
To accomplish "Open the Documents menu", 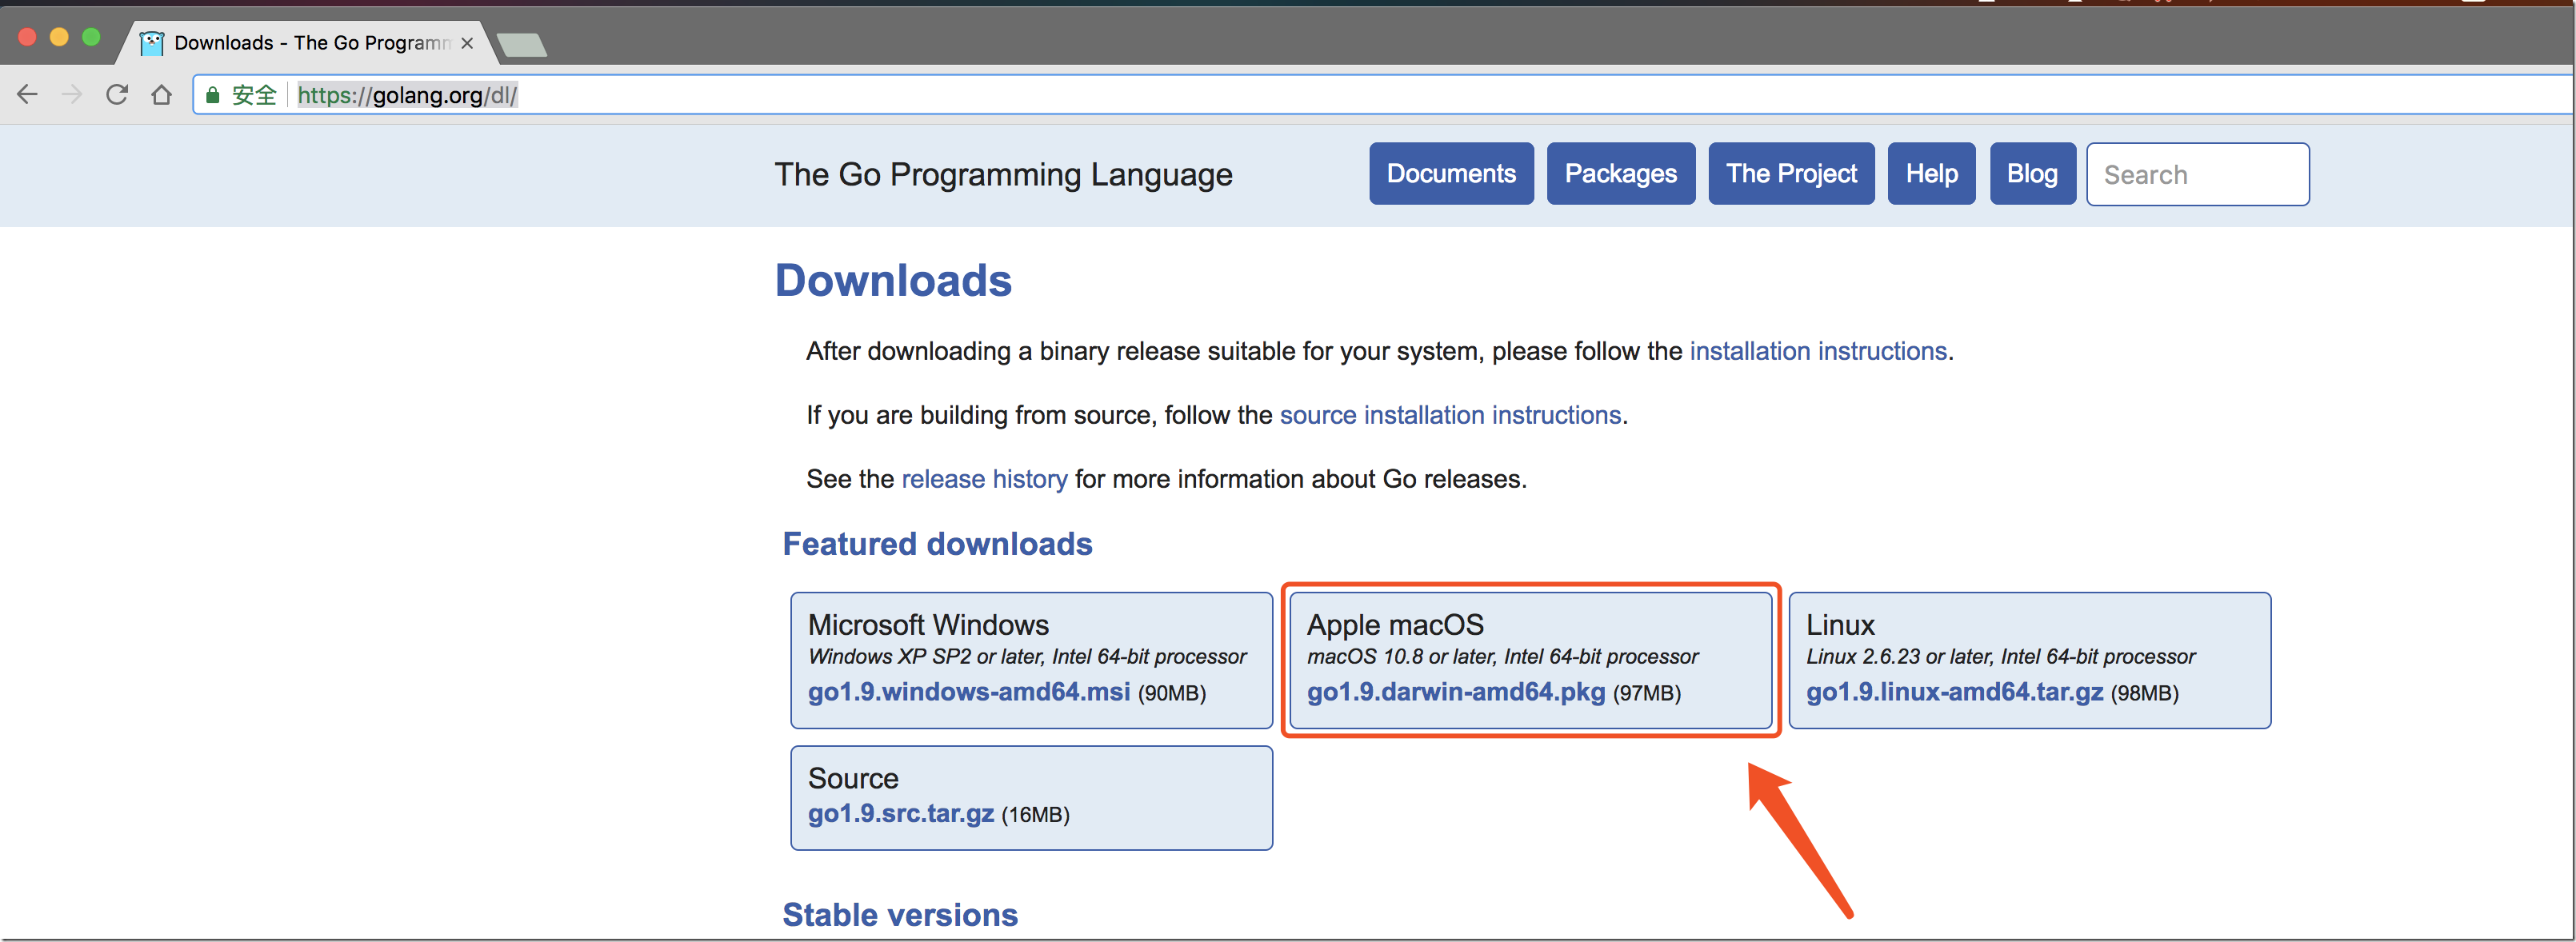I will click(1451, 174).
